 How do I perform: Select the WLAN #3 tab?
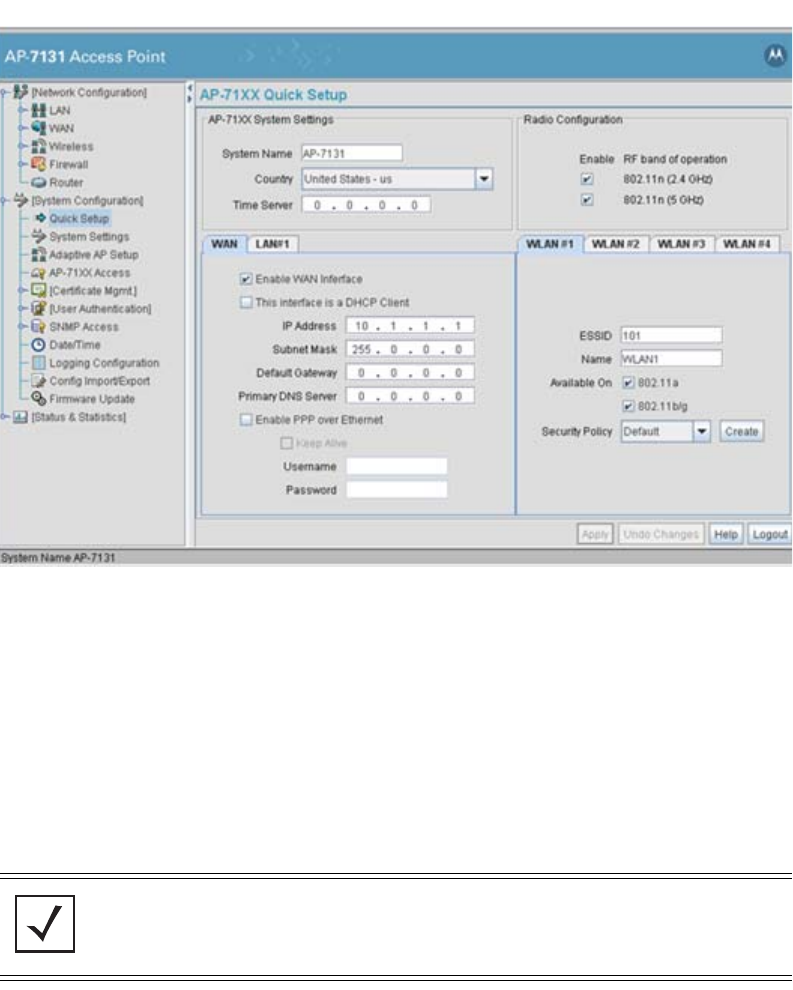click(x=681, y=244)
